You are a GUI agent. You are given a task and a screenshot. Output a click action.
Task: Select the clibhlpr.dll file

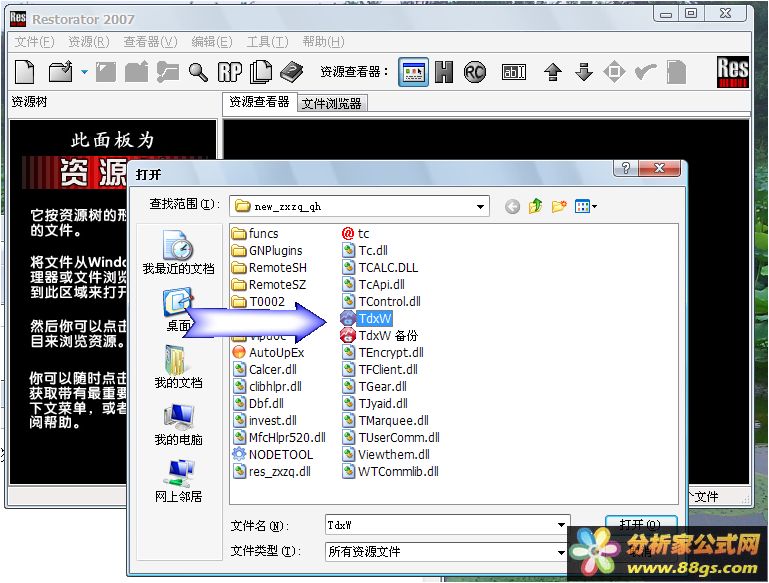[x=267, y=386]
